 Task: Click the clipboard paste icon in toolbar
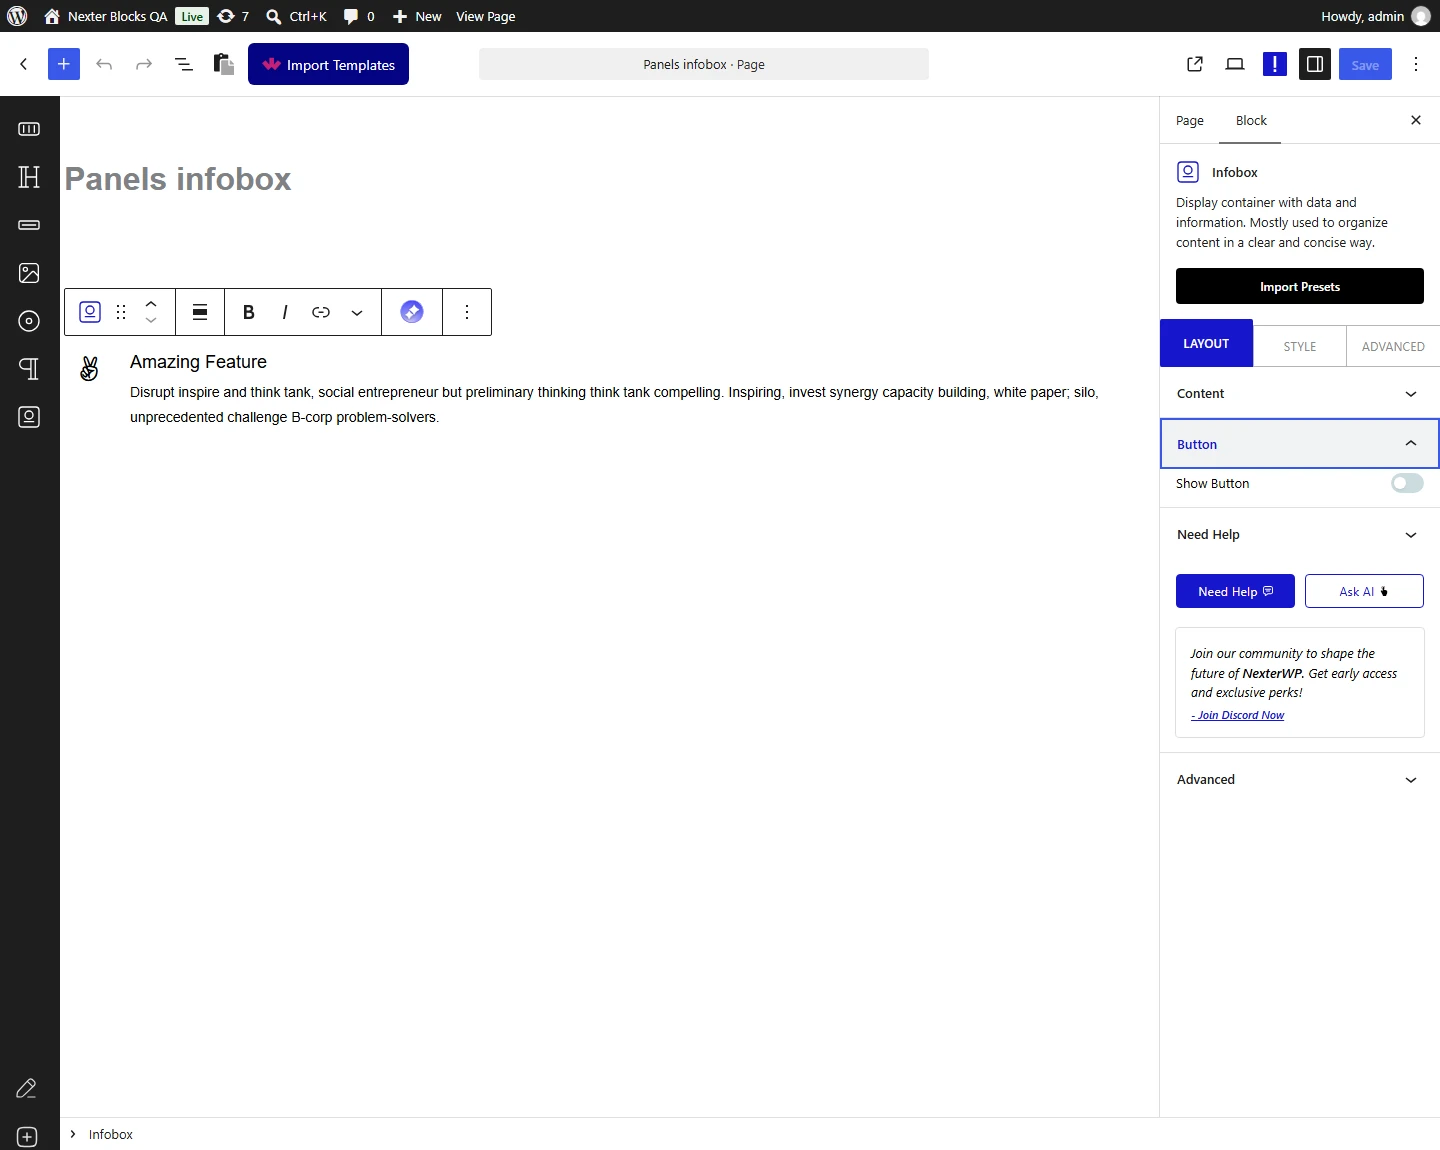[224, 64]
